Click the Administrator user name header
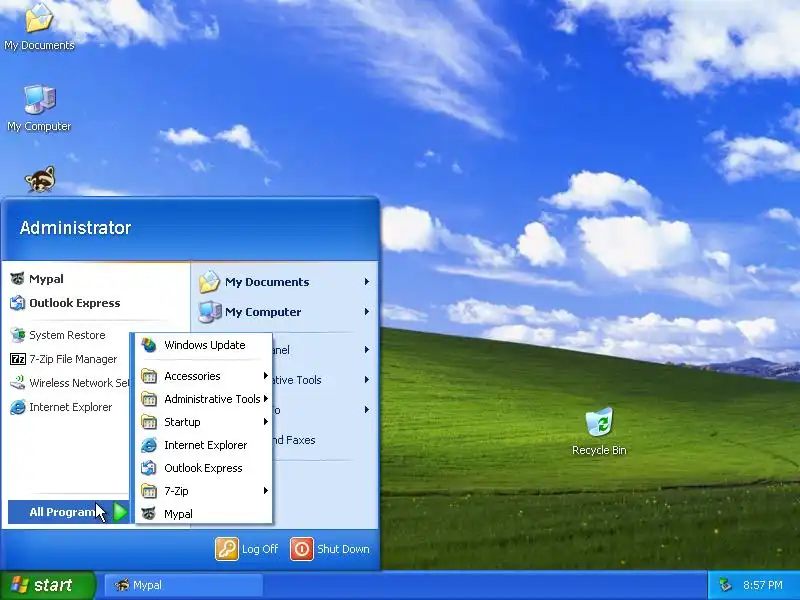The height and width of the screenshot is (600, 800). point(76,228)
